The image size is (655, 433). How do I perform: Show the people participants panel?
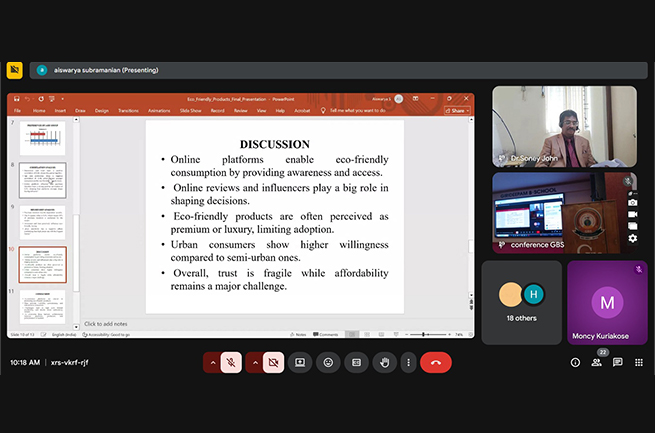(x=597, y=362)
